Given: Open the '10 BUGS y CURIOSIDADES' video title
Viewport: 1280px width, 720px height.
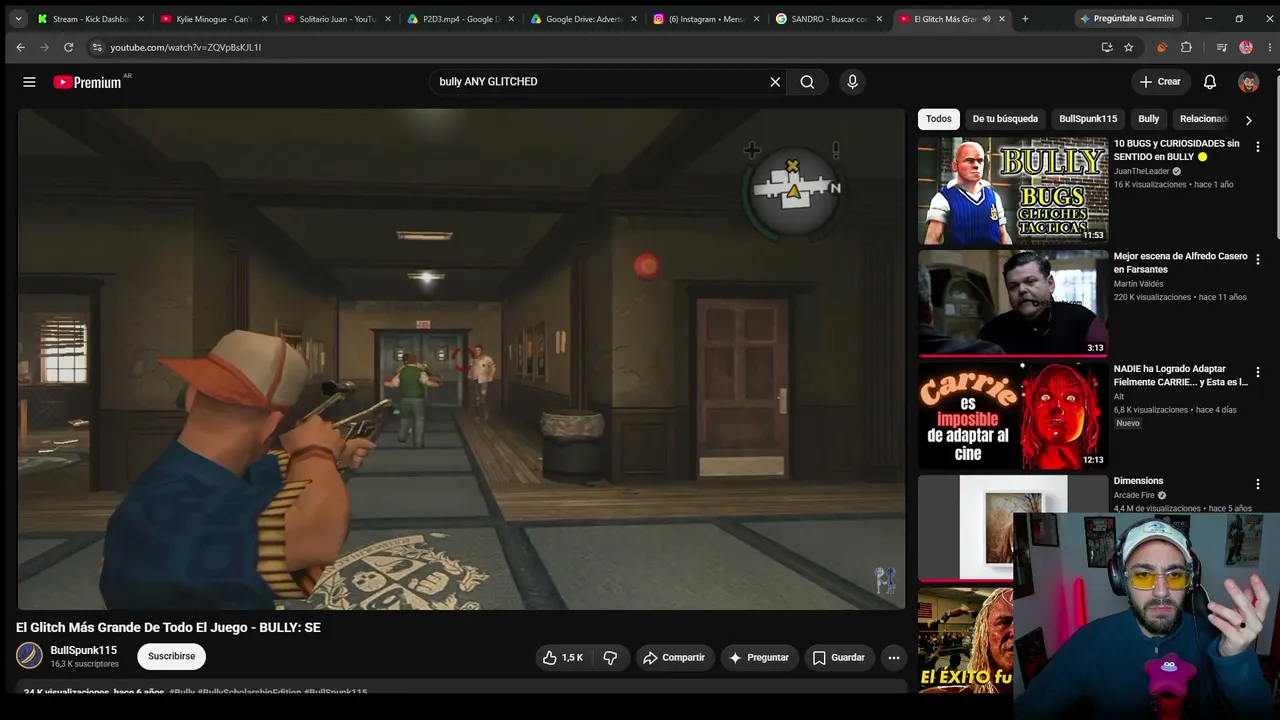Looking at the screenshot, I should (x=1177, y=150).
